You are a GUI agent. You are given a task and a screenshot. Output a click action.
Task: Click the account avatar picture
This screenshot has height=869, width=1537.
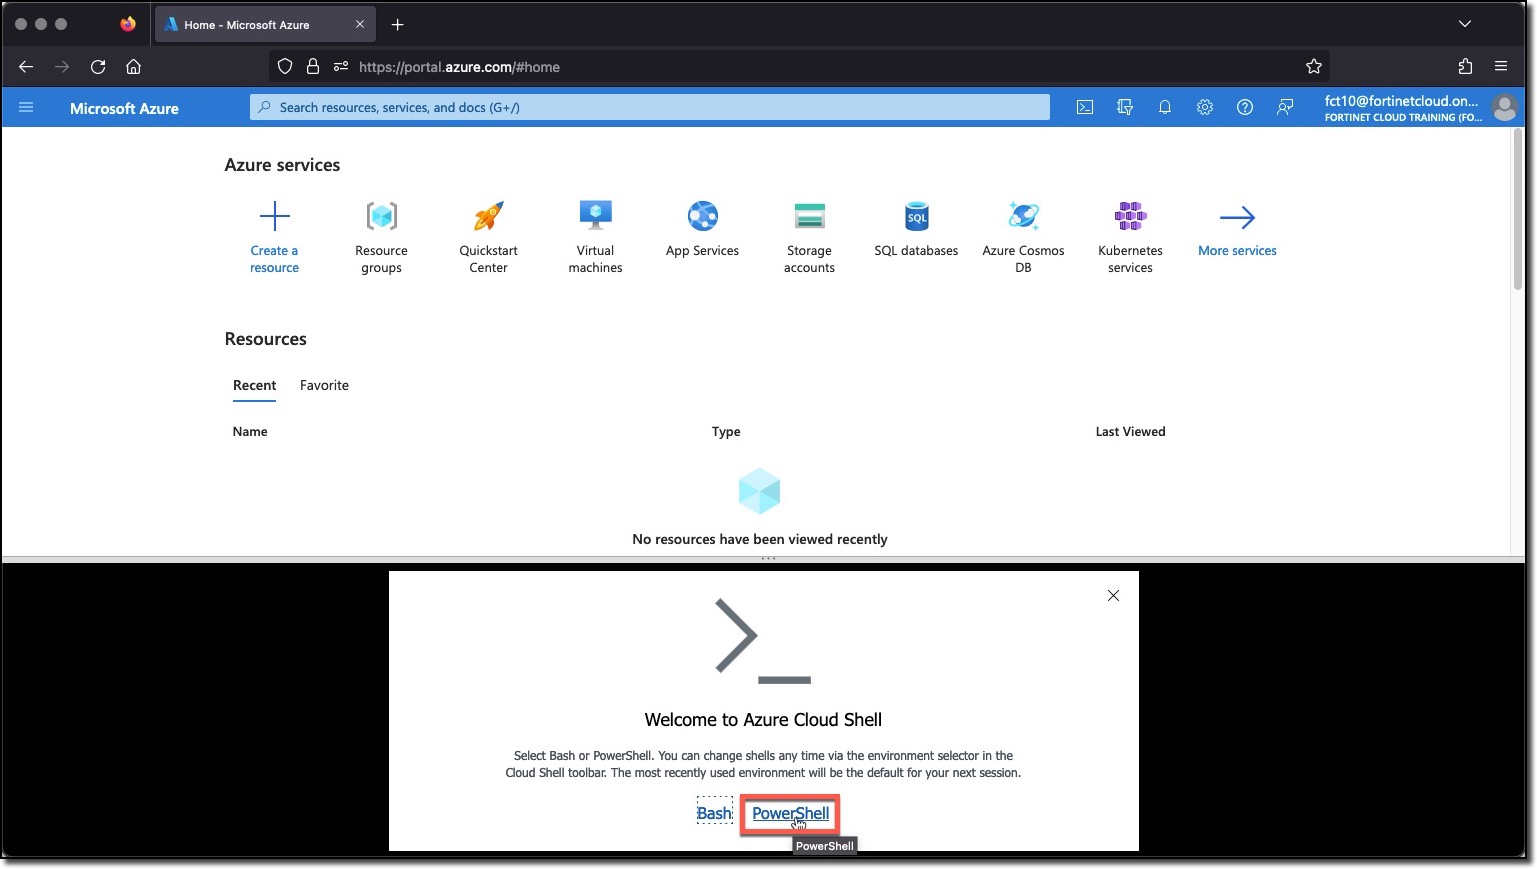click(x=1504, y=107)
